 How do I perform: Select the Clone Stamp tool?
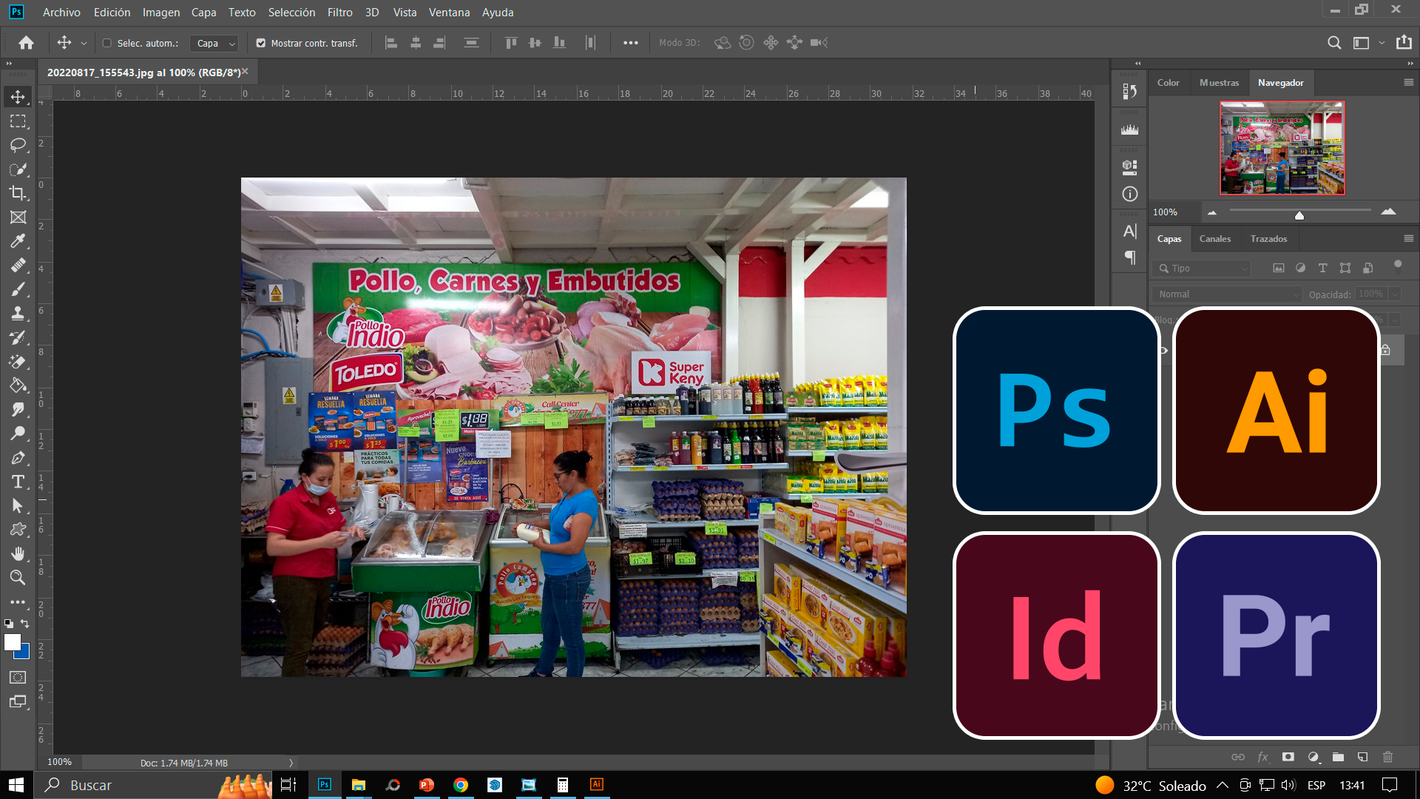tap(18, 313)
